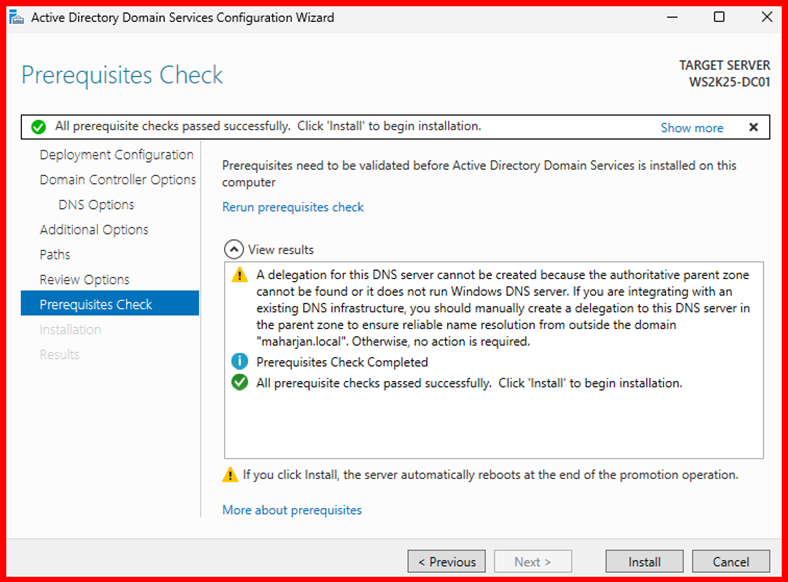788x582 pixels.
Task: Click the wizard app icon in title bar
Action: coord(14,18)
